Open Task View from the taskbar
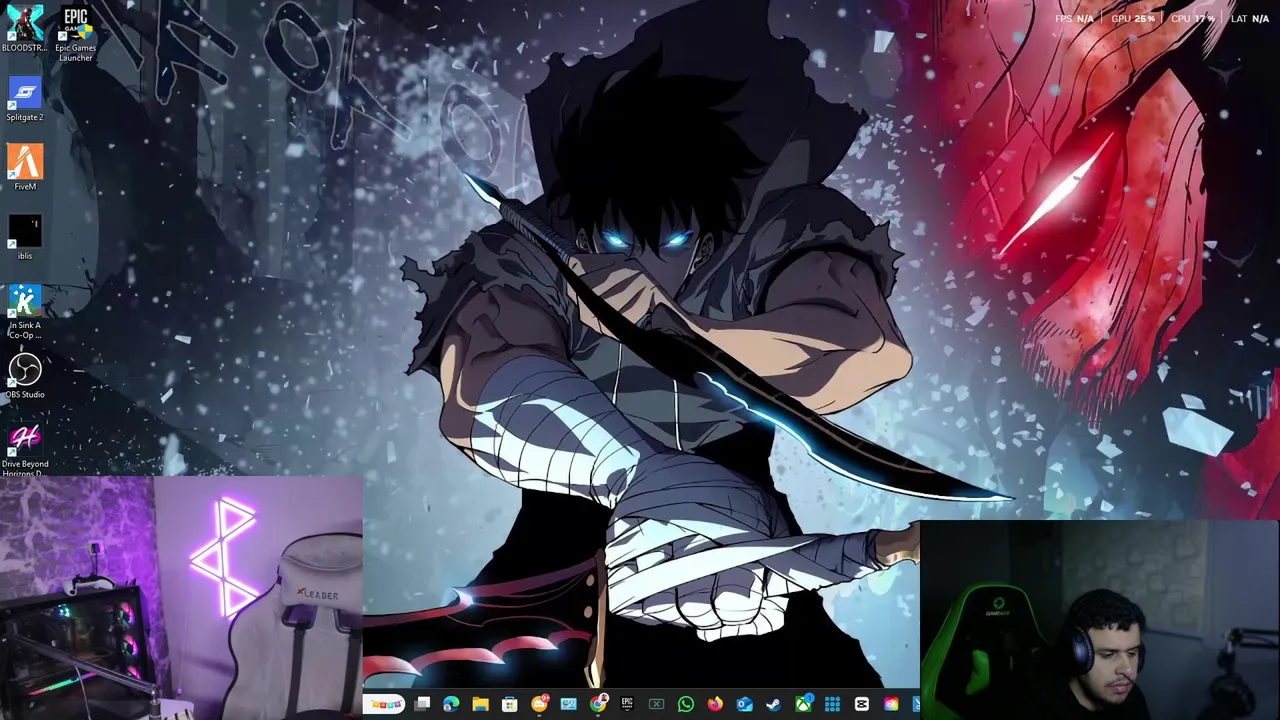Image resolution: width=1280 pixels, height=720 pixels. click(422, 705)
